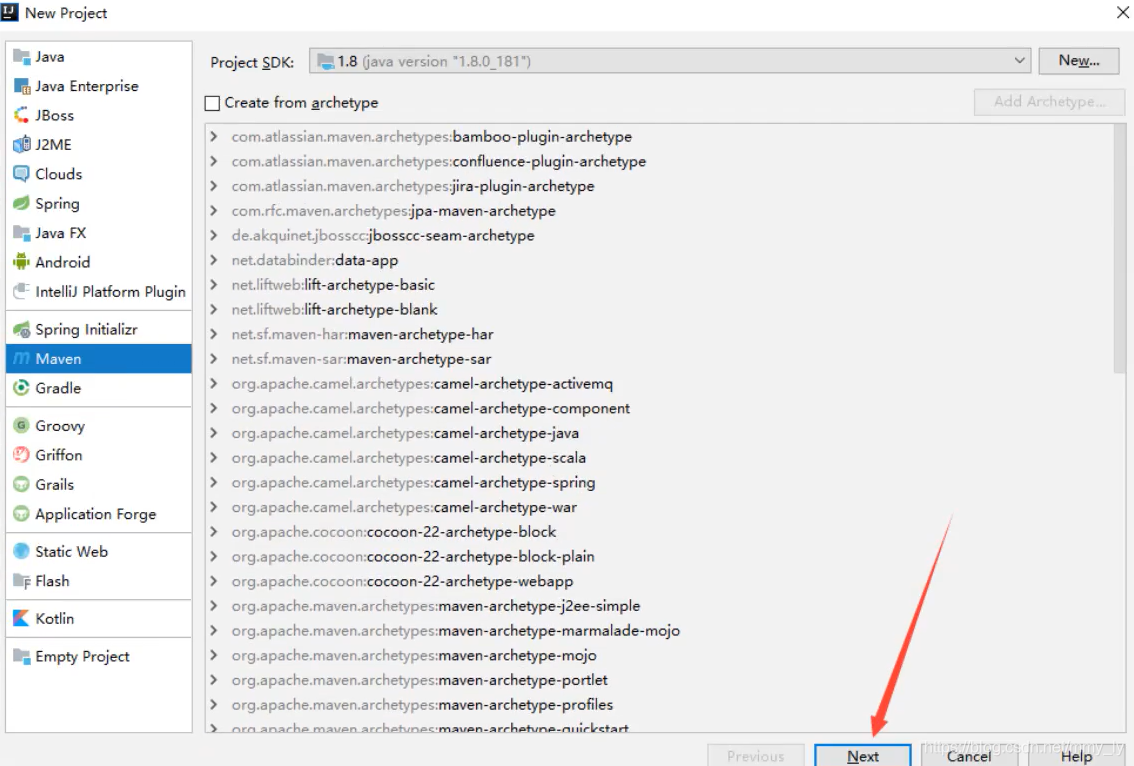This screenshot has width=1134, height=766.
Task: Click the Java FX icon
Action: point(22,233)
